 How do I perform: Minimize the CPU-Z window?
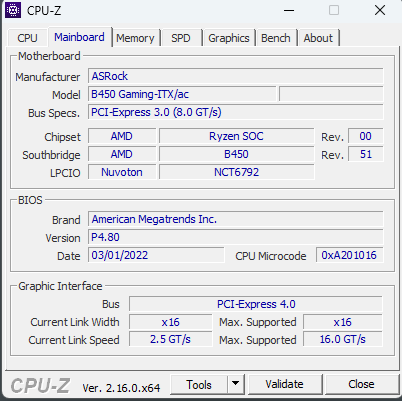(x=289, y=10)
